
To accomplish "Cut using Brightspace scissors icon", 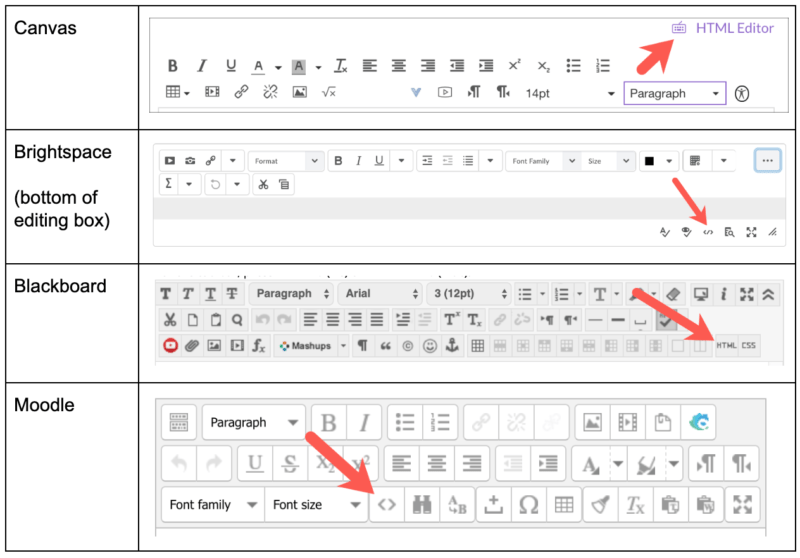I will [263, 184].
